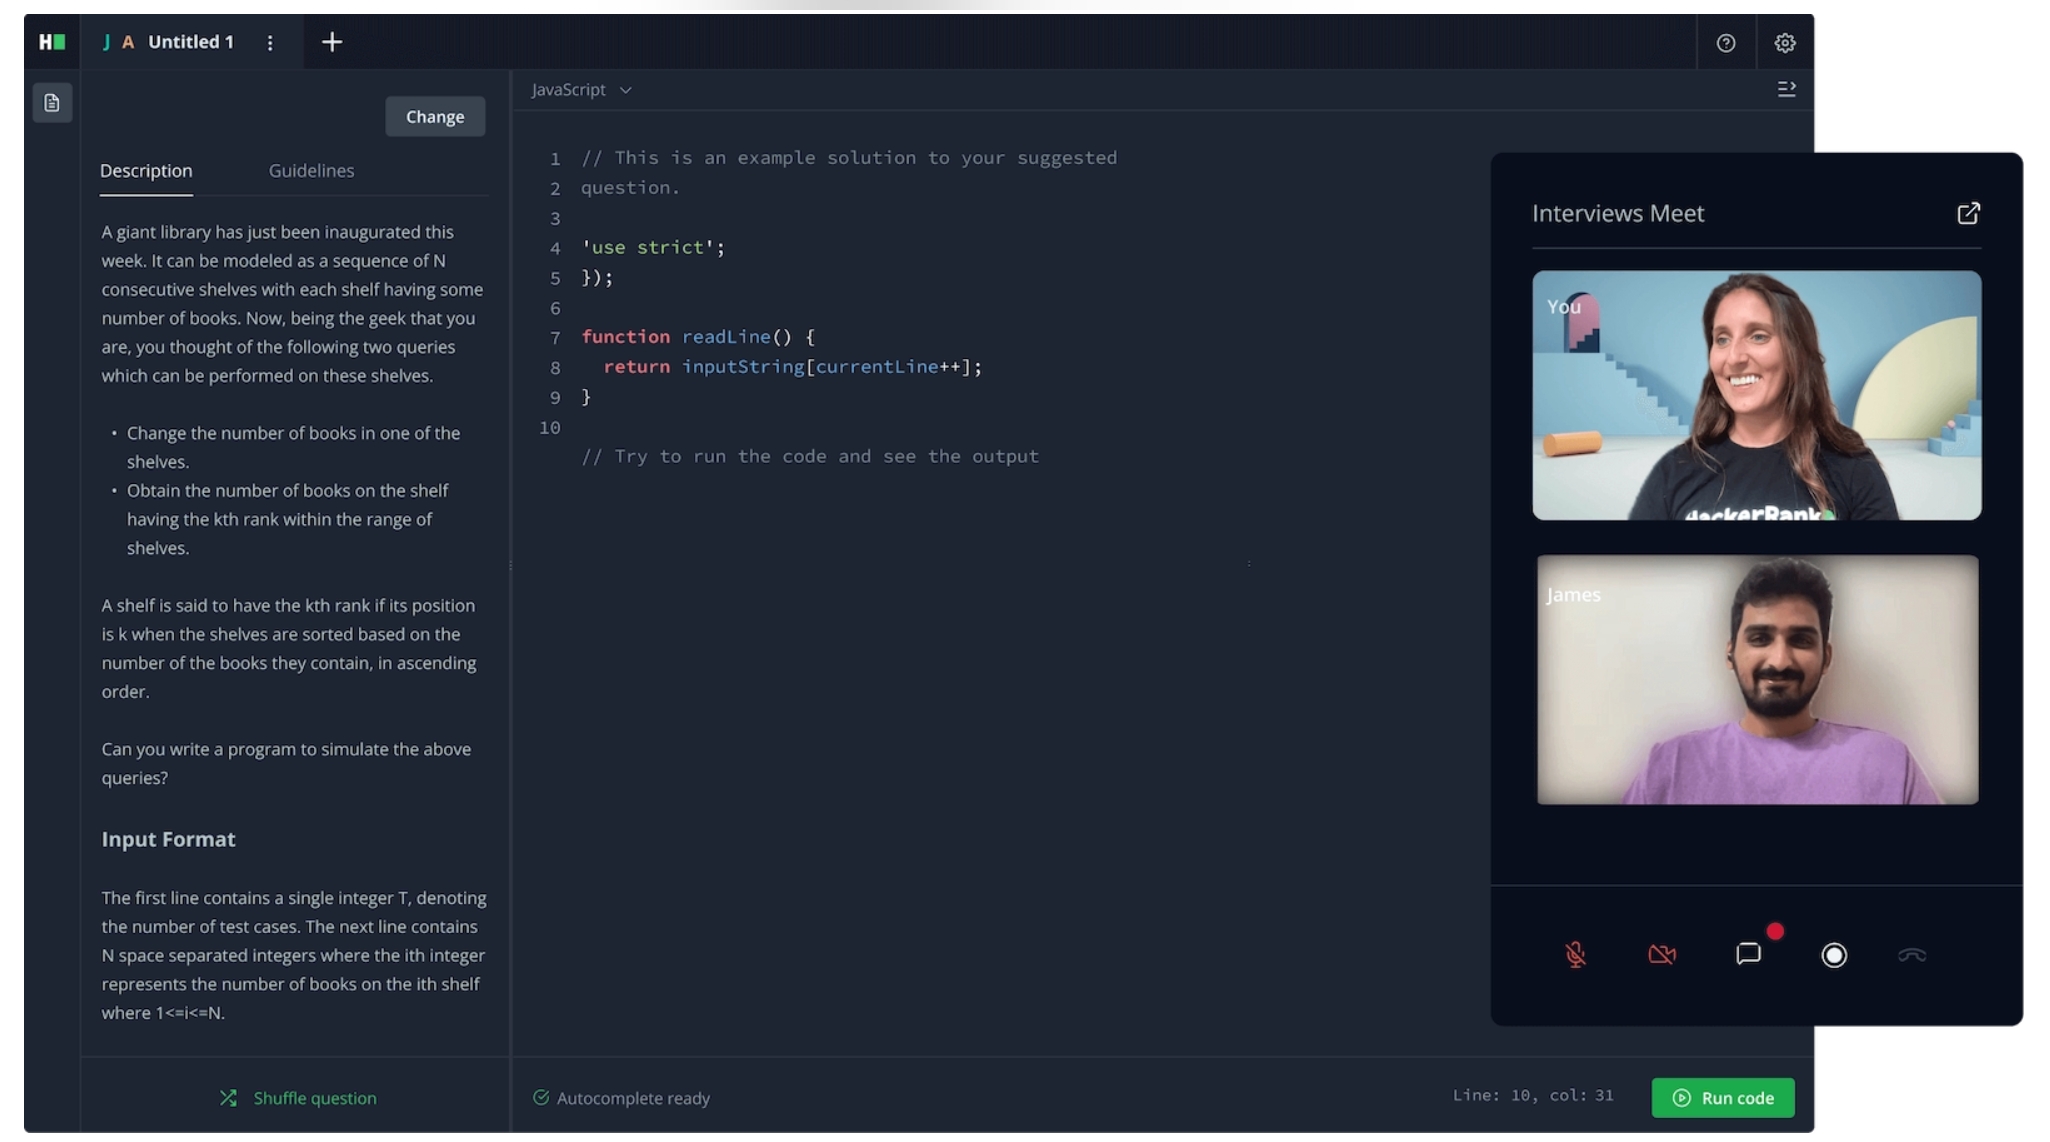Pop out Interviews Meet window
Screen dimensions: 2050x1142
coord(1967,213)
